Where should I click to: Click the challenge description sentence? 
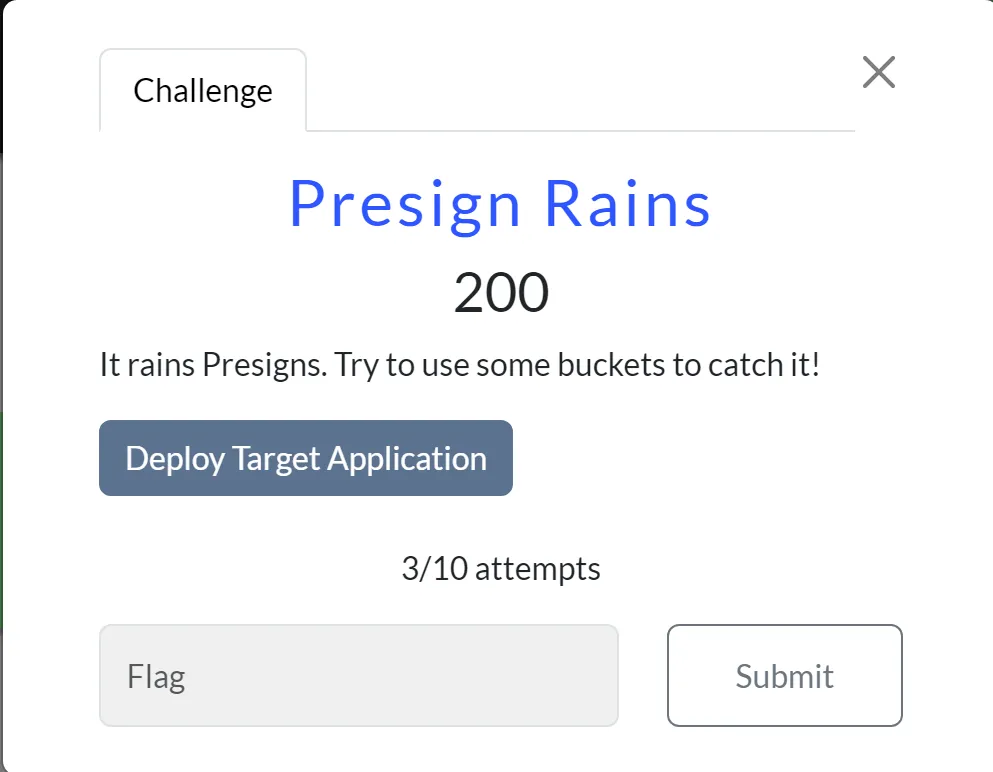[x=460, y=365]
